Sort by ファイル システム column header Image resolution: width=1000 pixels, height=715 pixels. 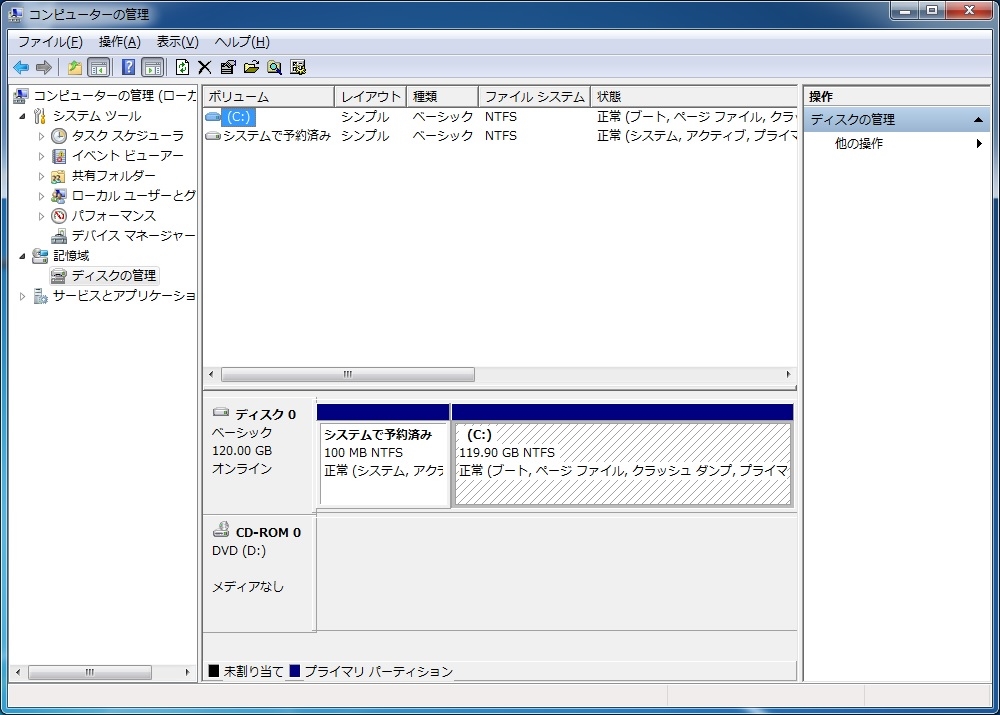click(534, 96)
